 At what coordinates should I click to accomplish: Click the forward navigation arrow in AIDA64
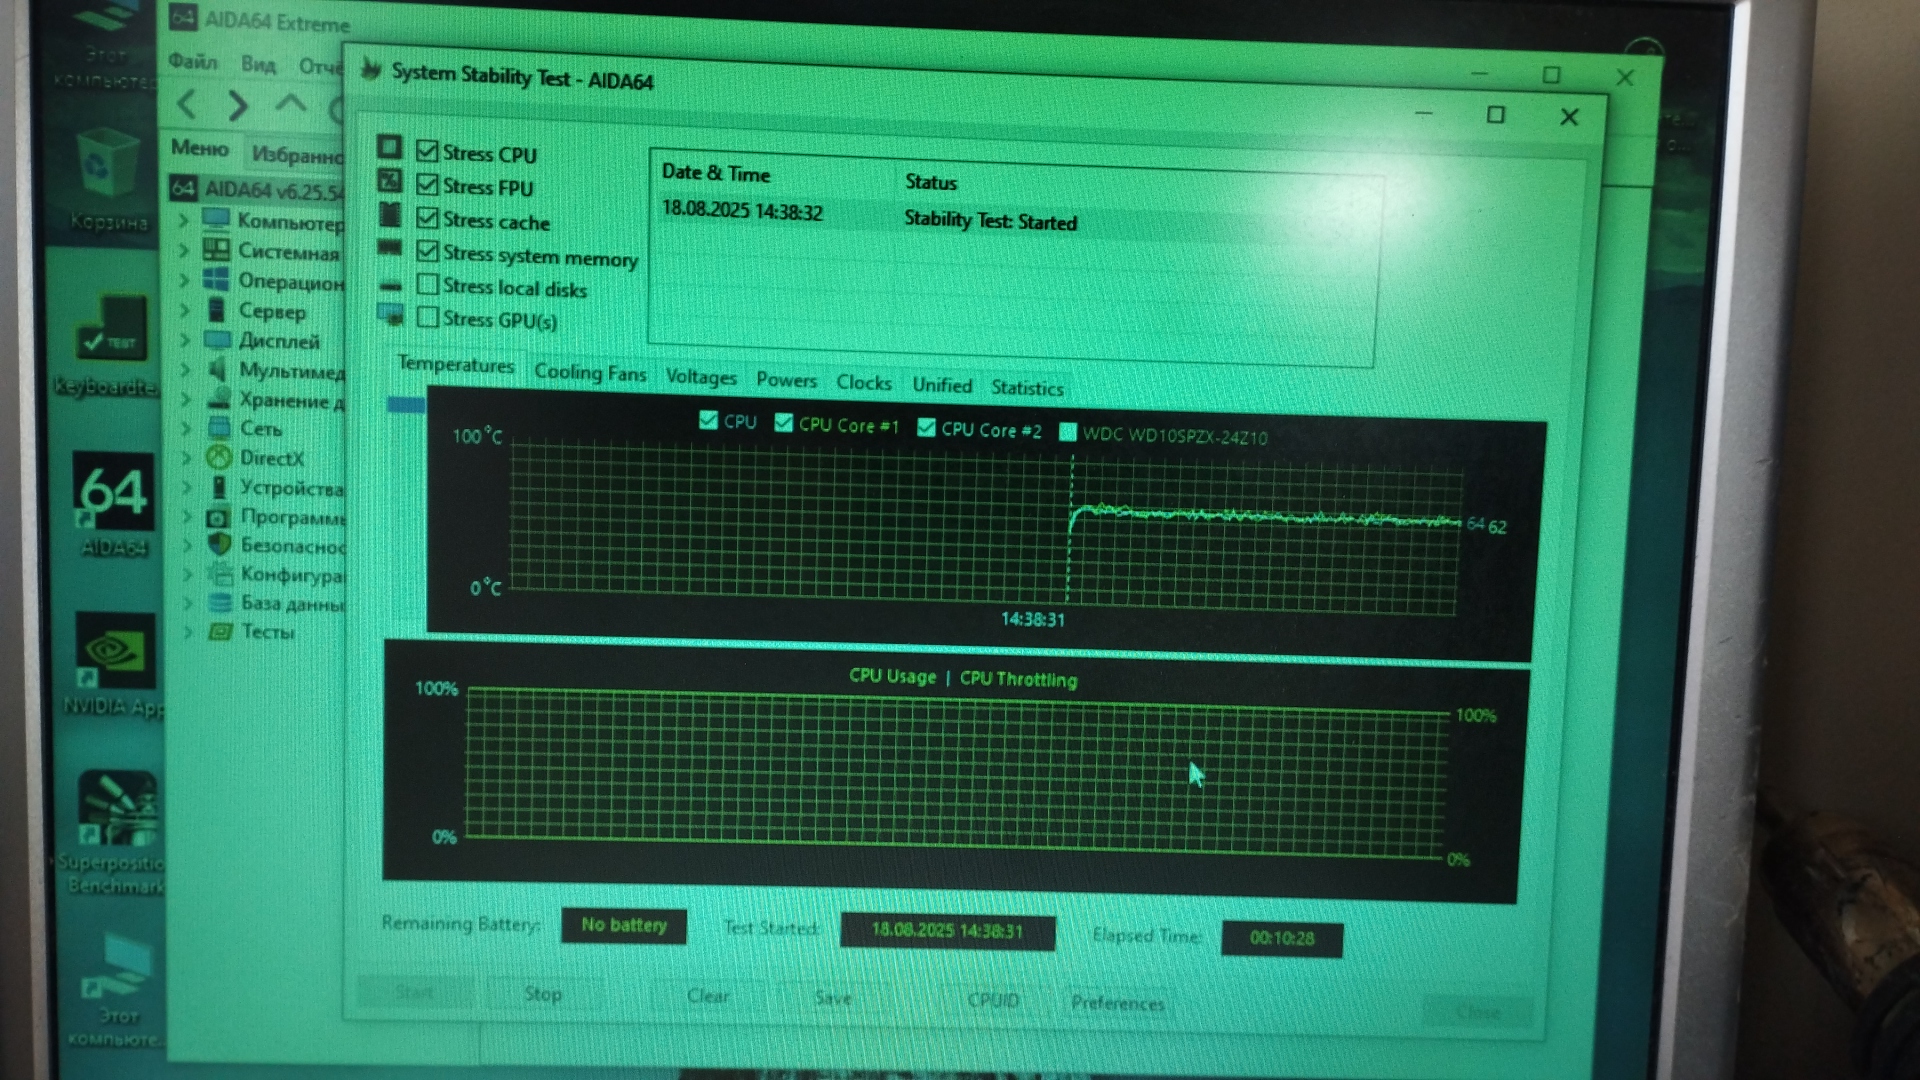pyautogui.click(x=238, y=105)
